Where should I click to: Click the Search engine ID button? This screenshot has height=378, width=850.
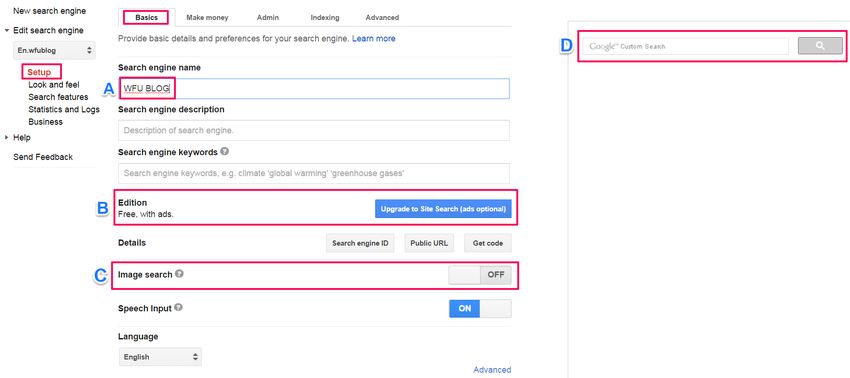(360, 243)
